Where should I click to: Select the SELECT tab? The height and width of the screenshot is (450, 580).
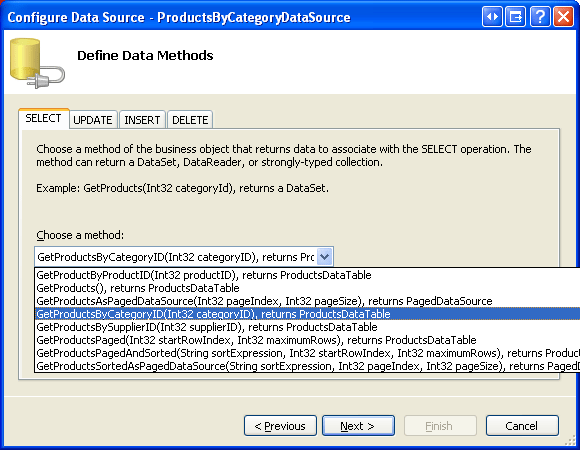click(44, 118)
